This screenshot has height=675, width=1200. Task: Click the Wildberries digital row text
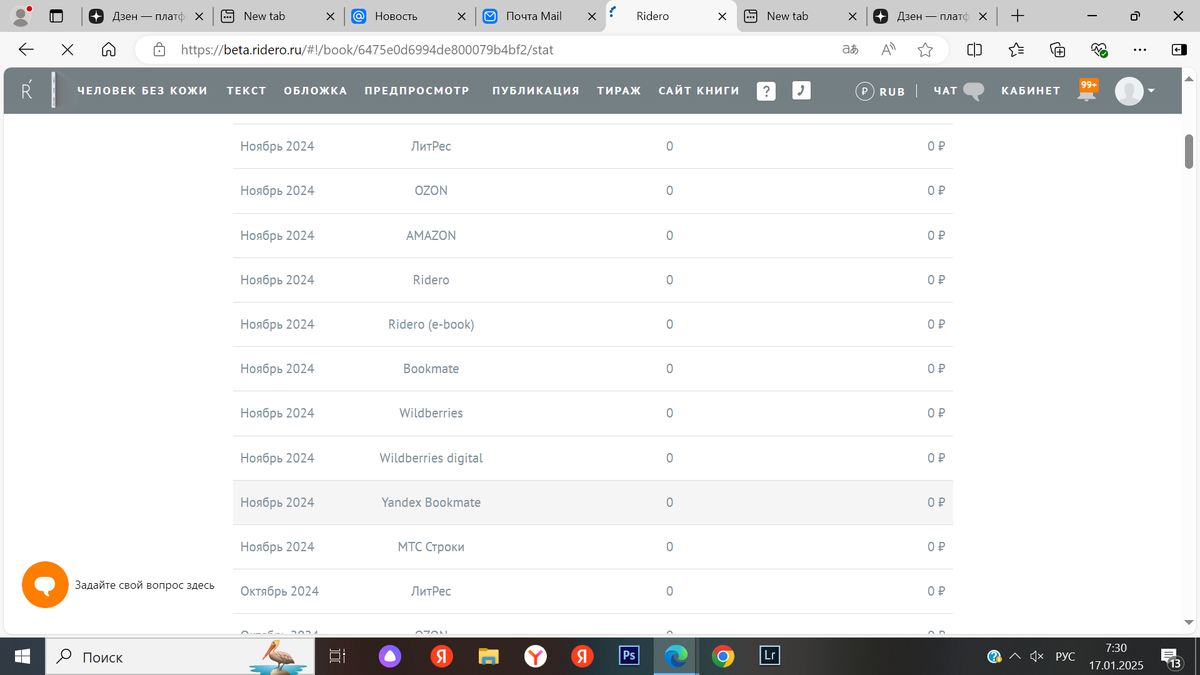pos(431,458)
